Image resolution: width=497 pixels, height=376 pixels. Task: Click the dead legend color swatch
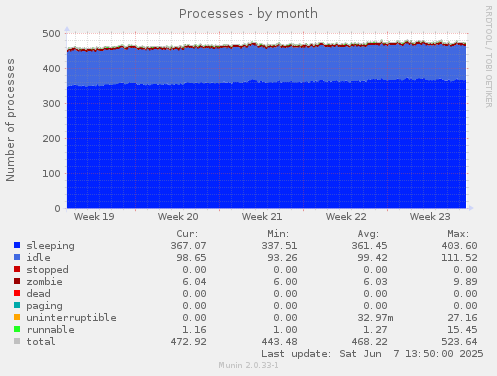coord(17,293)
